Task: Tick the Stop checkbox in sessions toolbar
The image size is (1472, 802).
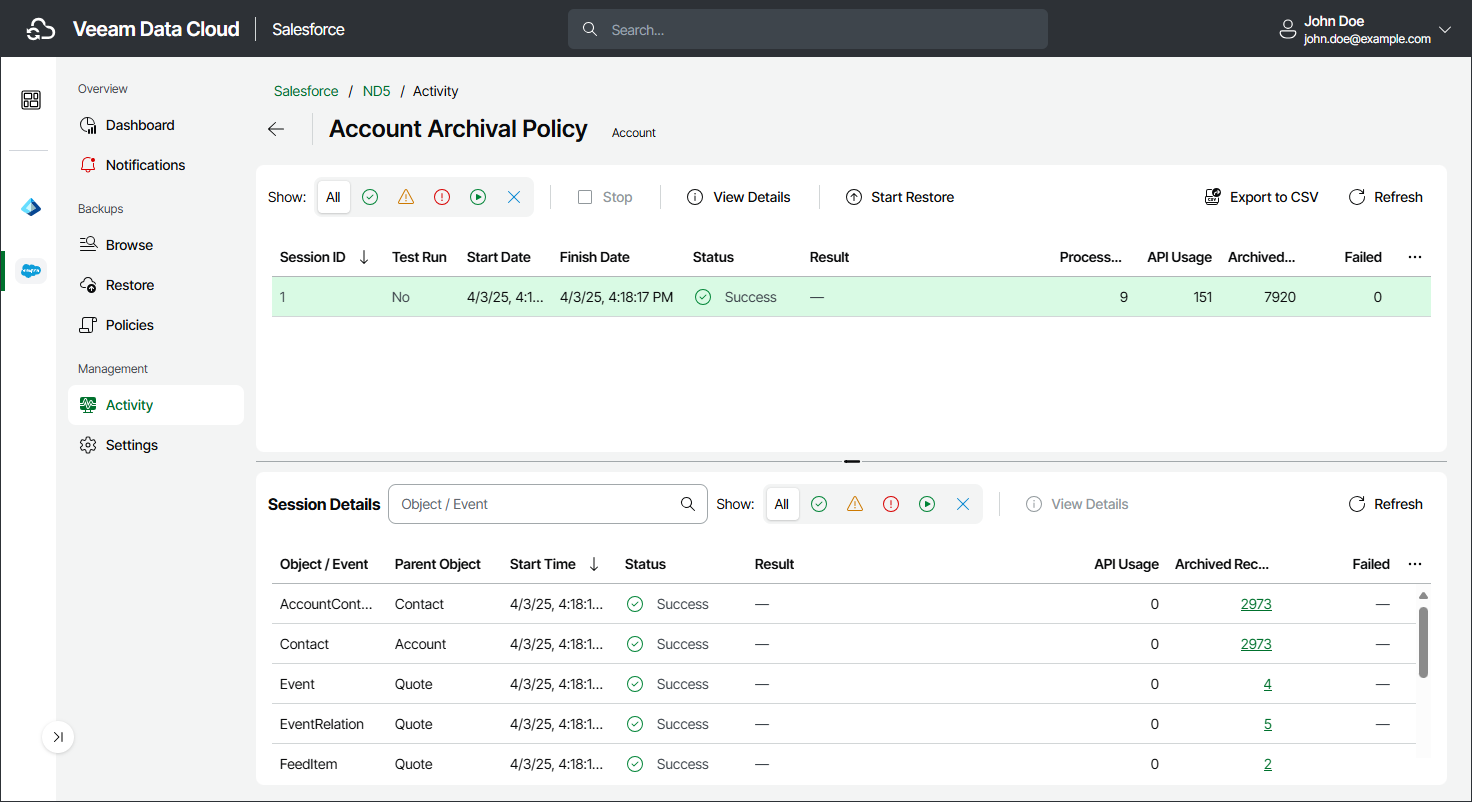Action: click(585, 197)
